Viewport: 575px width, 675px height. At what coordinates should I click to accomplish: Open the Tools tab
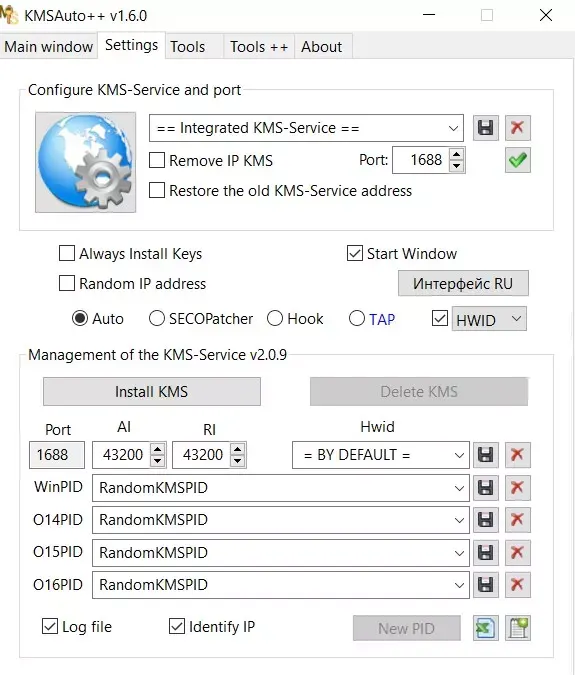[194, 46]
